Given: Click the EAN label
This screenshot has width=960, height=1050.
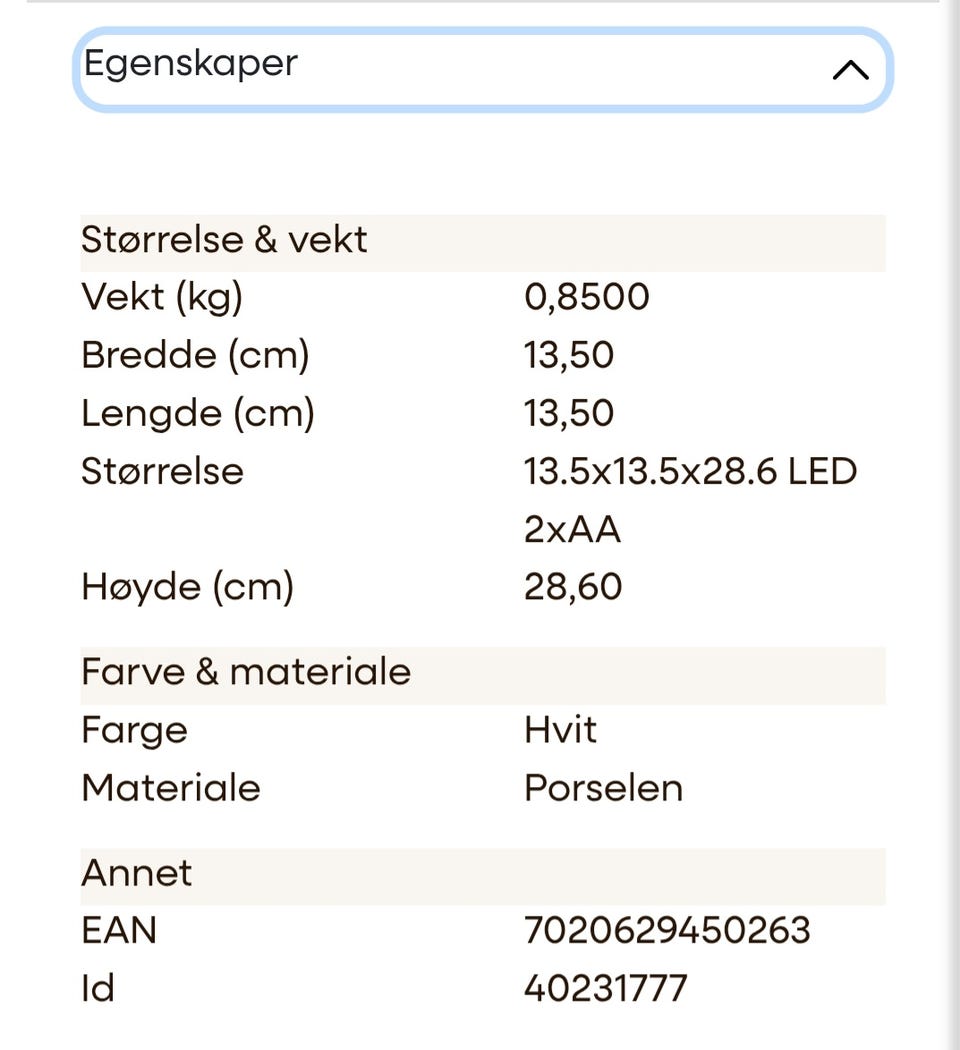Looking at the screenshot, I should 119,931.
